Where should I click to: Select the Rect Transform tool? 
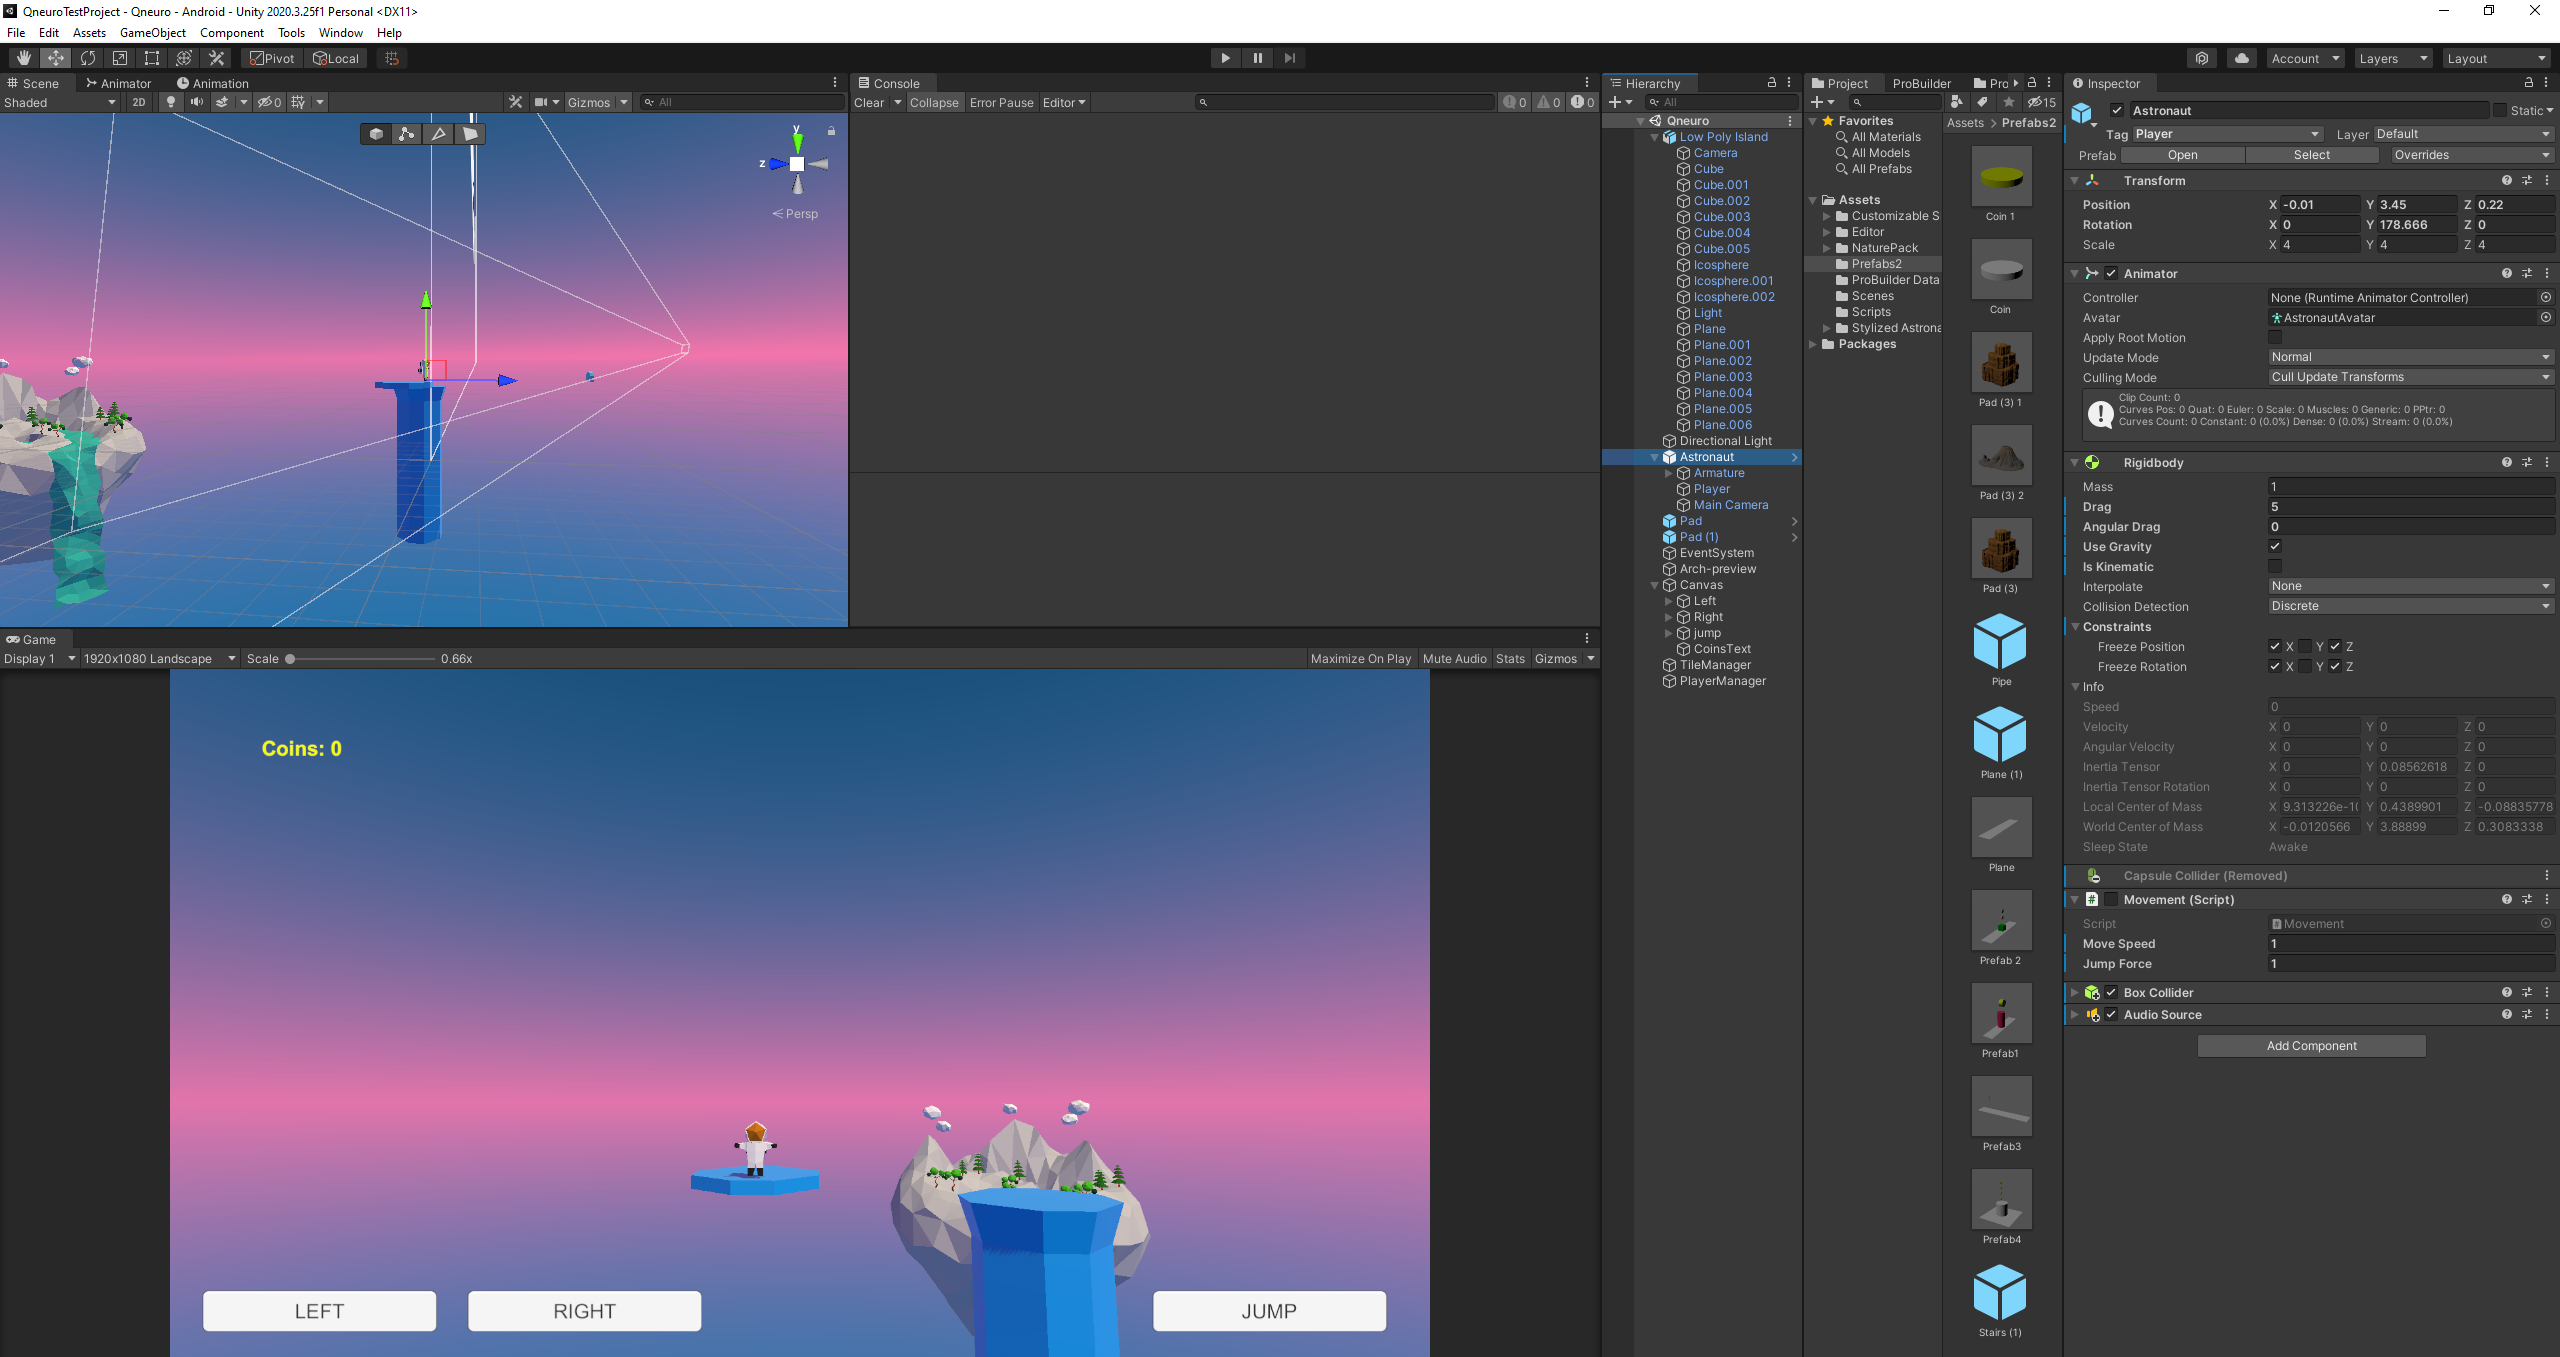(152, 58)
